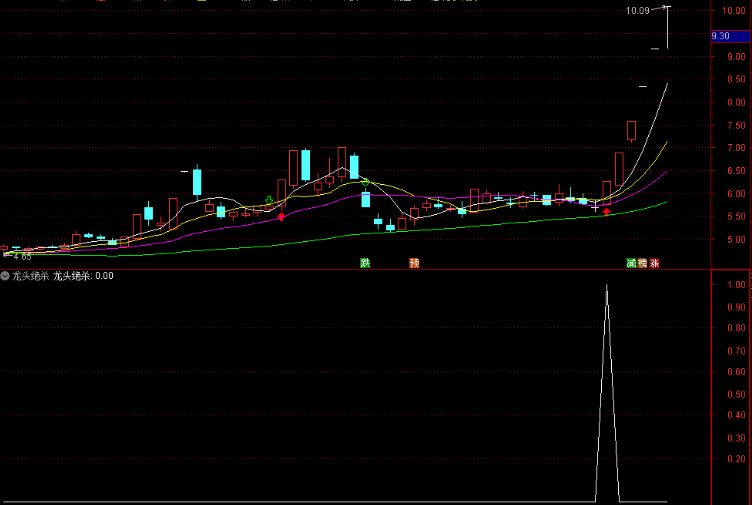Click the 10.09 high price label
Screen dimensions: 752x505
click(x=638, y=11)
